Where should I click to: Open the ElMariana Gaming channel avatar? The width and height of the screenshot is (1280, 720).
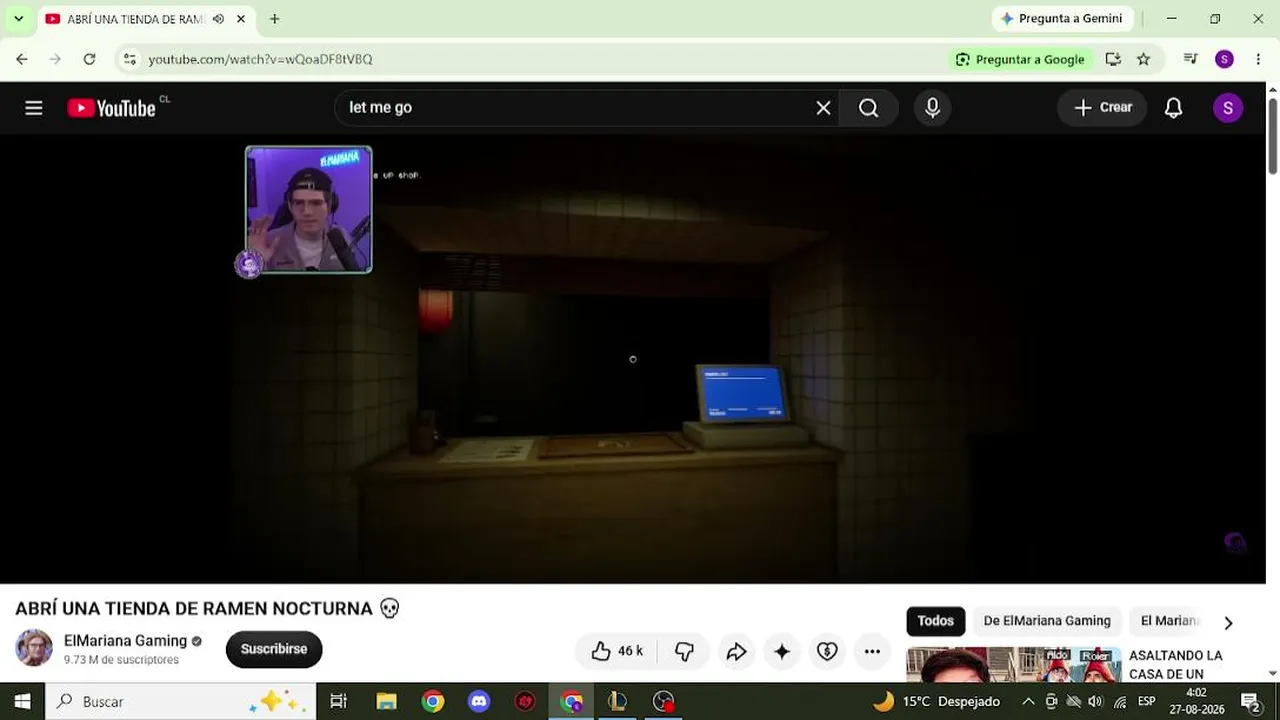point(34,648)
